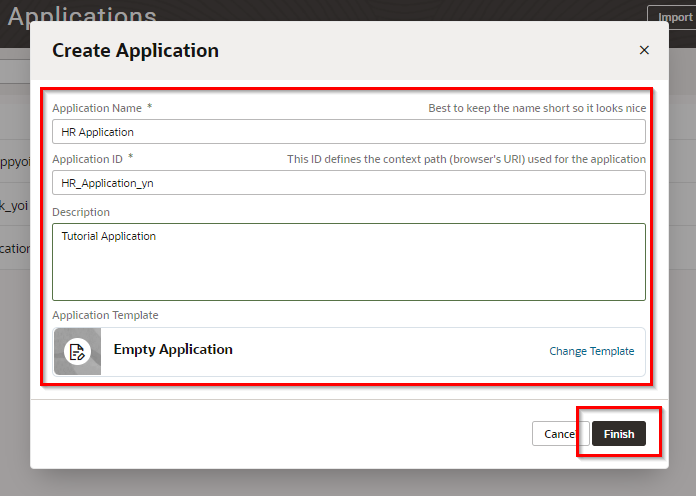Click the Create Application dialog heading

click(x=135, y=50)
